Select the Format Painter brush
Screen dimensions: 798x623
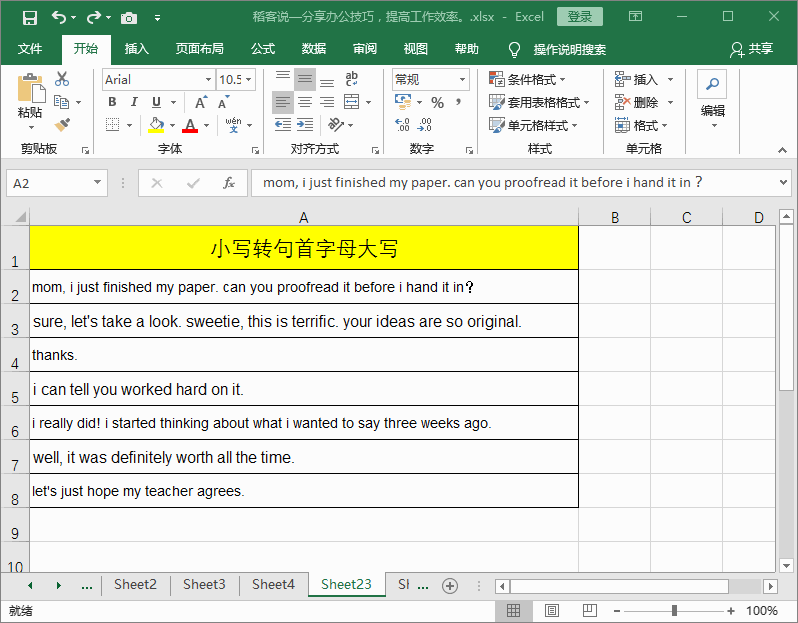tap(62, 125)
